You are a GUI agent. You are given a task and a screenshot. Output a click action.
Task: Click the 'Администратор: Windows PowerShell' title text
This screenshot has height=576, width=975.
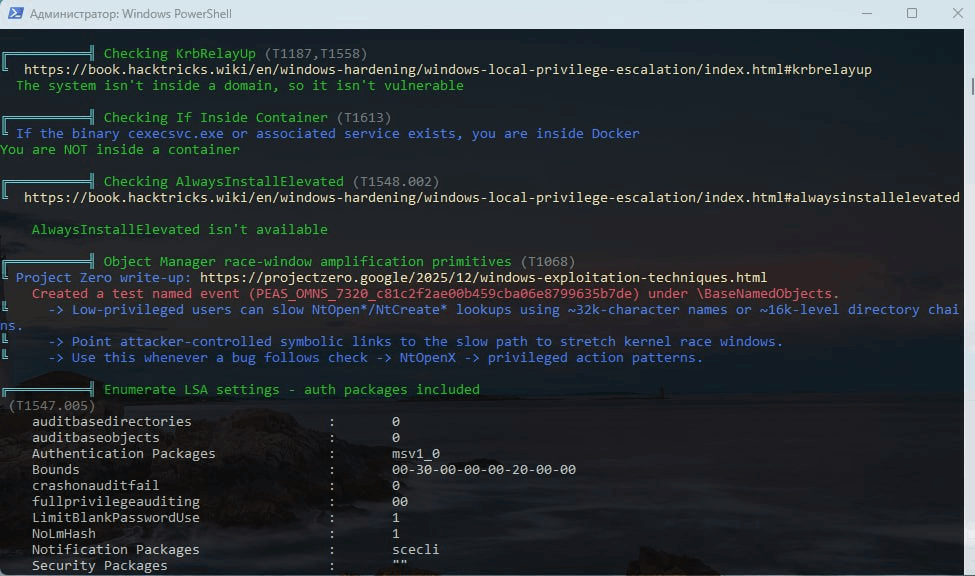coord(131,14)
